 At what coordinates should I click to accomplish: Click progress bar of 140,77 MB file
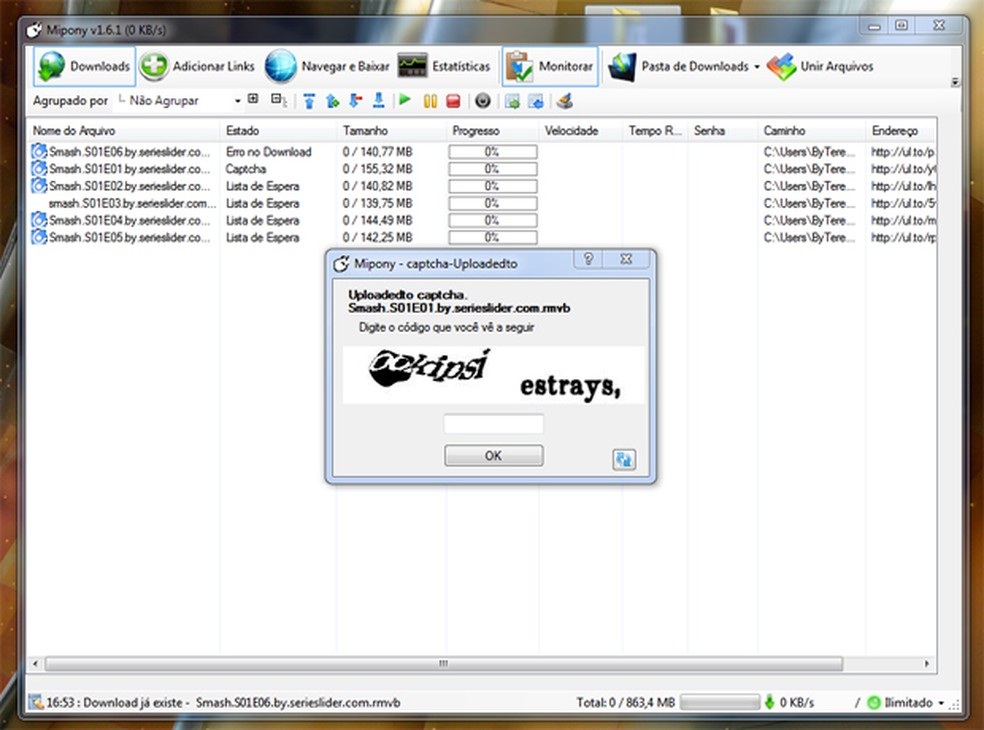(493, 152)
